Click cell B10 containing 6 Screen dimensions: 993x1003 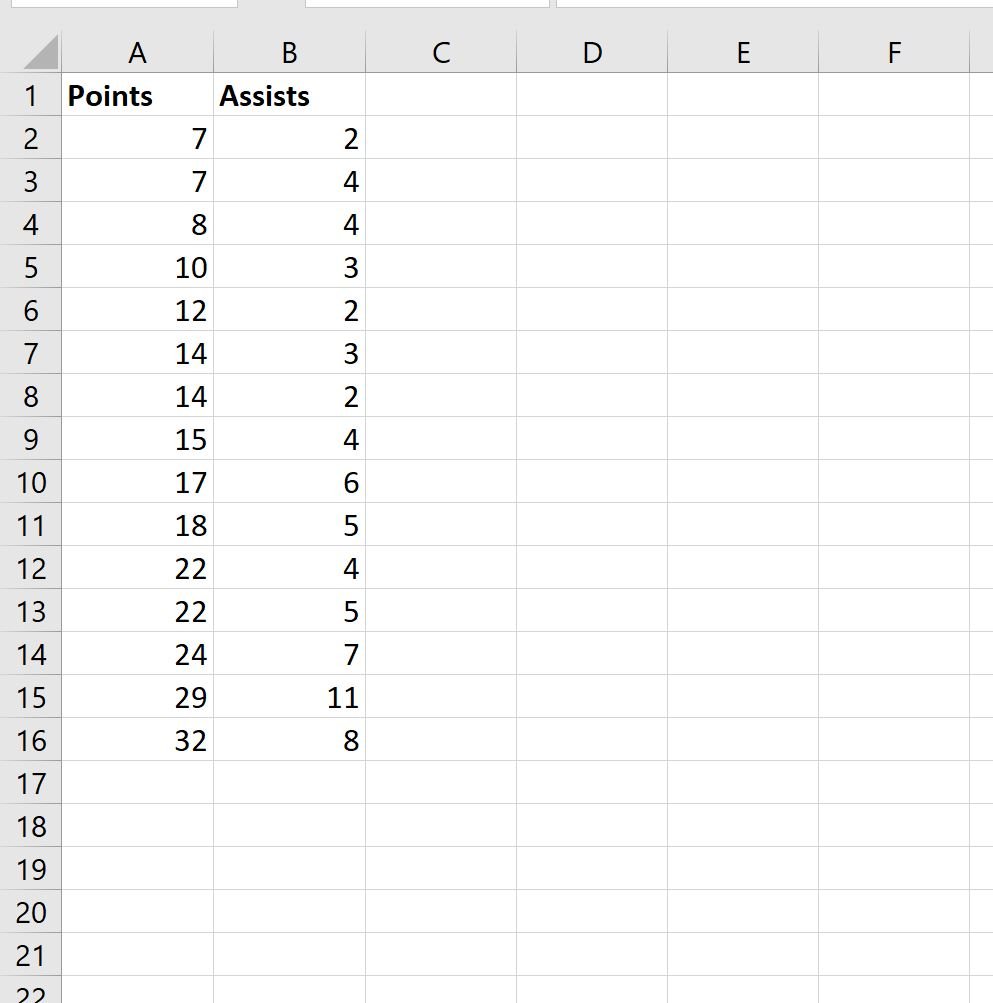[289, 482]
